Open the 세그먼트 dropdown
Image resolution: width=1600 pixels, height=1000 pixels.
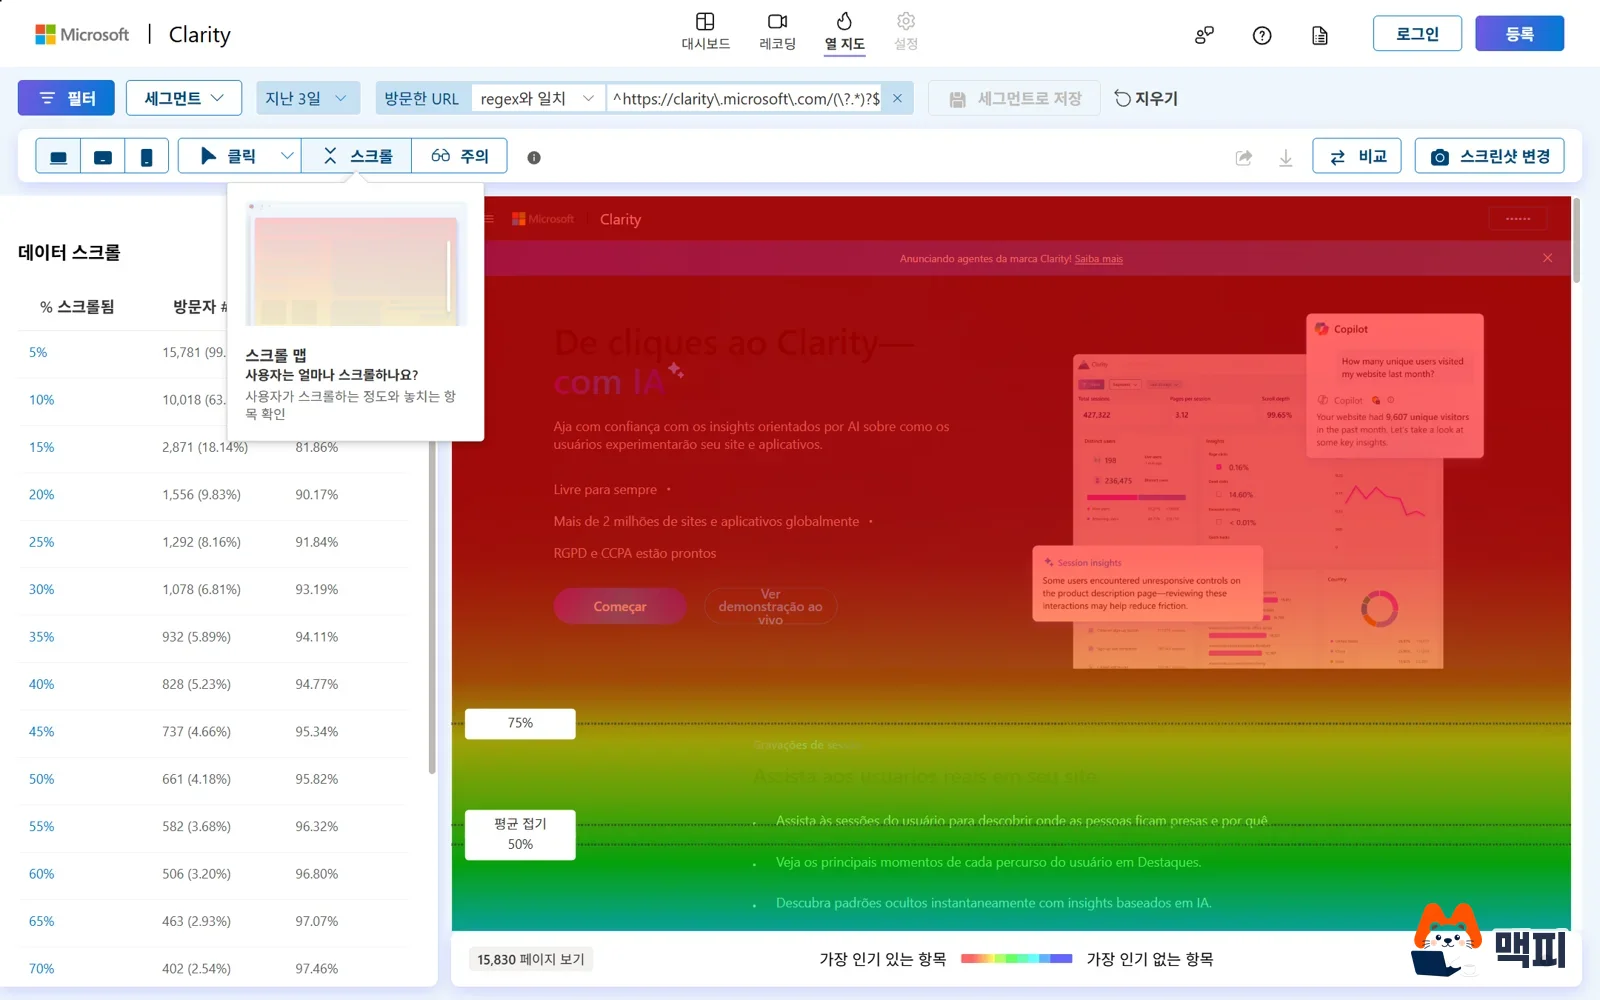click(184, 98)
